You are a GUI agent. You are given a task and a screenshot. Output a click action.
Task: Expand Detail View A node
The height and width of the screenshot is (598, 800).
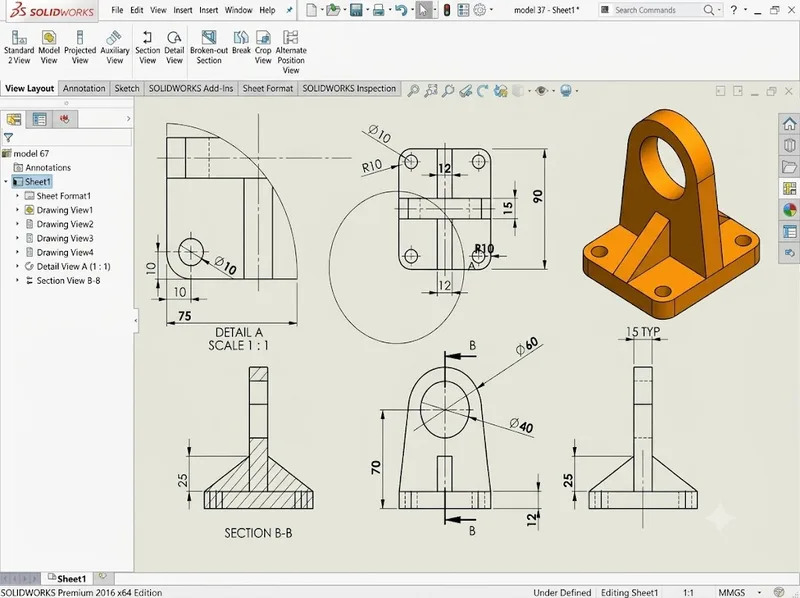[17, 266]
